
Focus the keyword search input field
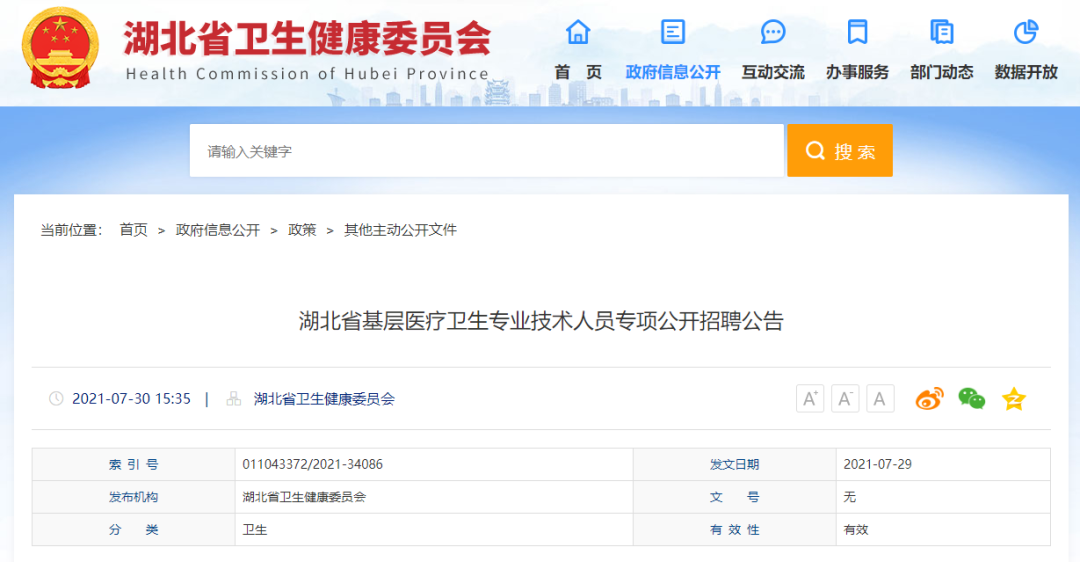(x=486, y=150)
